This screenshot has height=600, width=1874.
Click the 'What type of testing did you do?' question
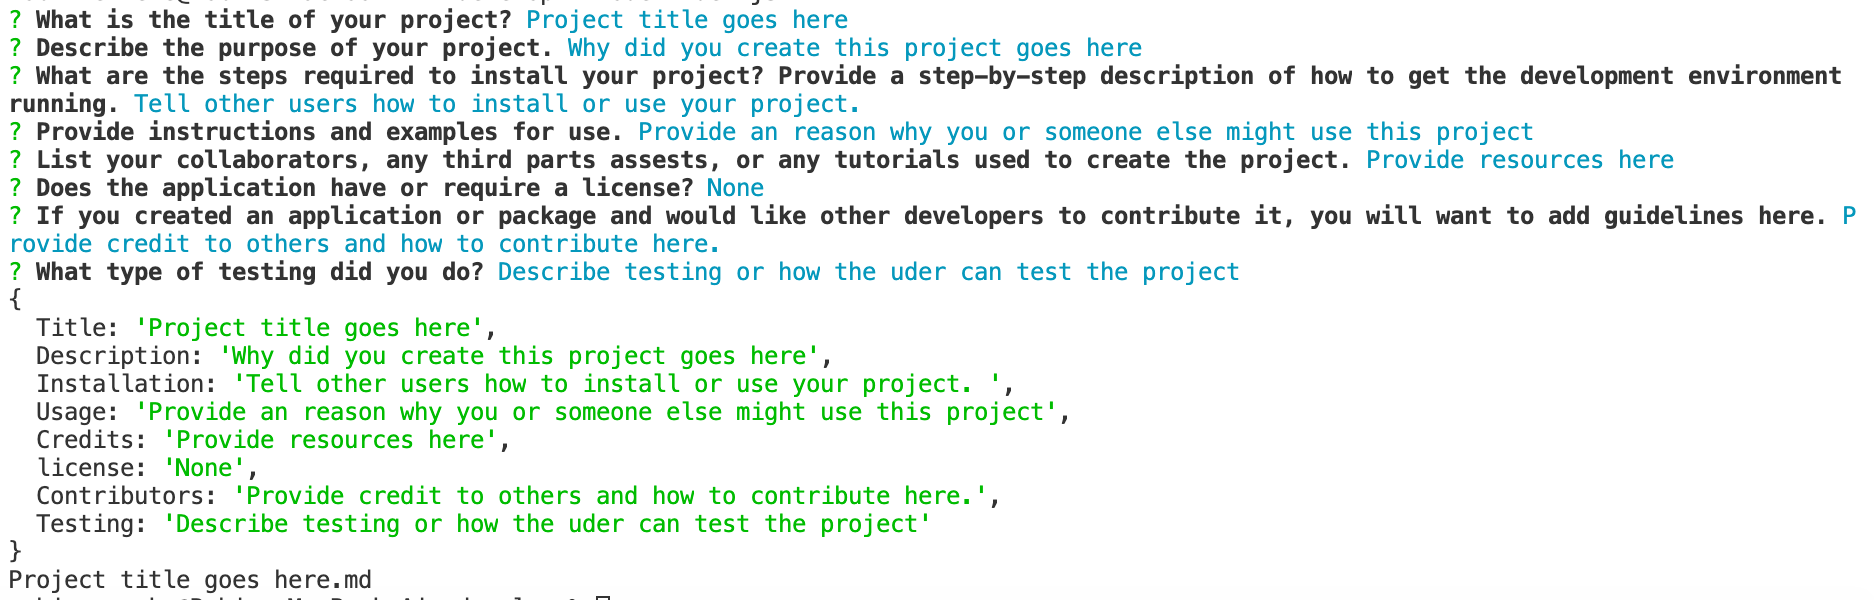tap(260, 272)
